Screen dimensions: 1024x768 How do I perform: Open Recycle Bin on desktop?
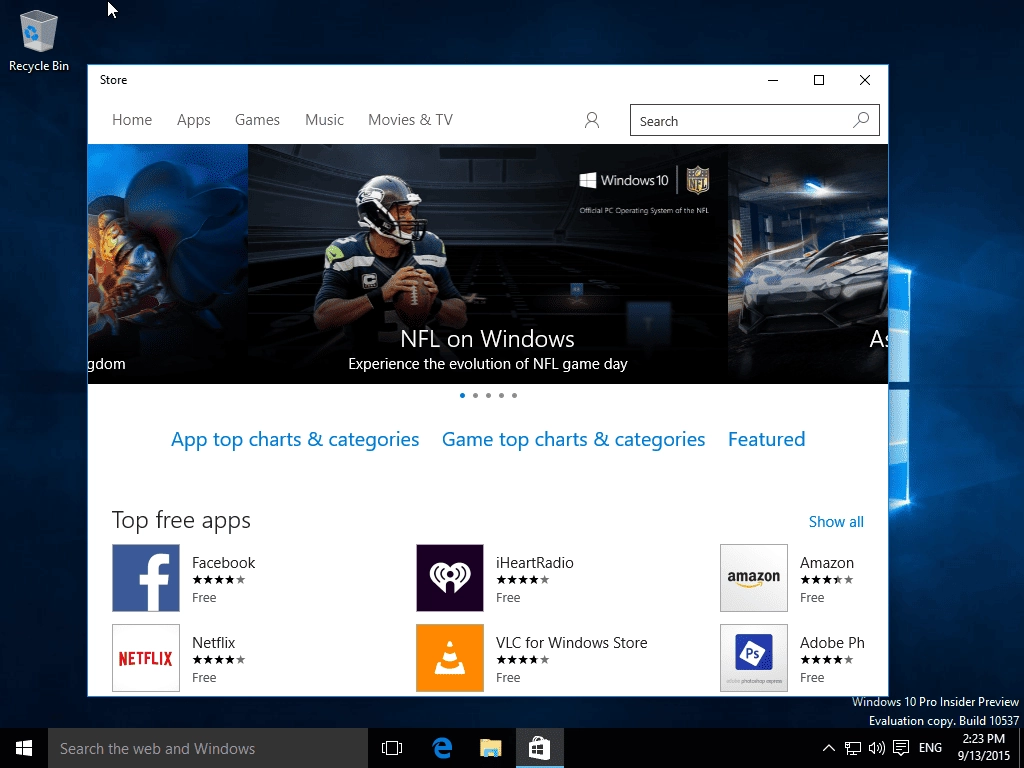coord(39,40)
